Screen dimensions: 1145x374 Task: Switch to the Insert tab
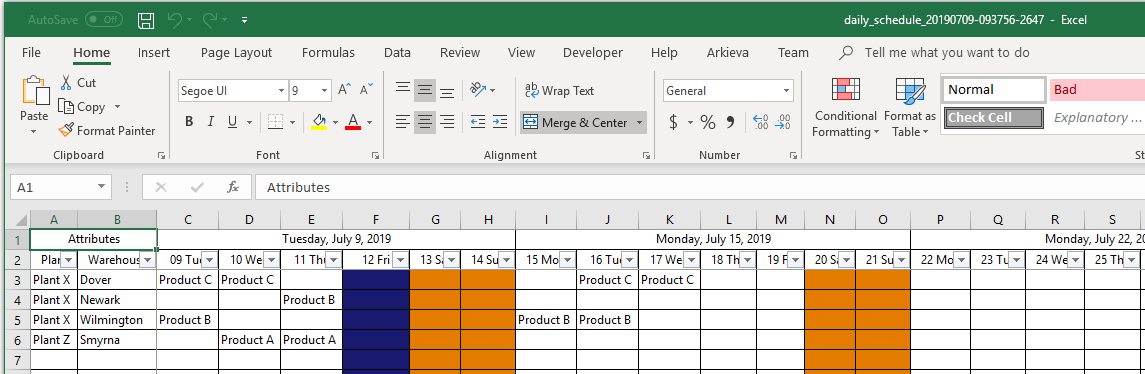154,53
